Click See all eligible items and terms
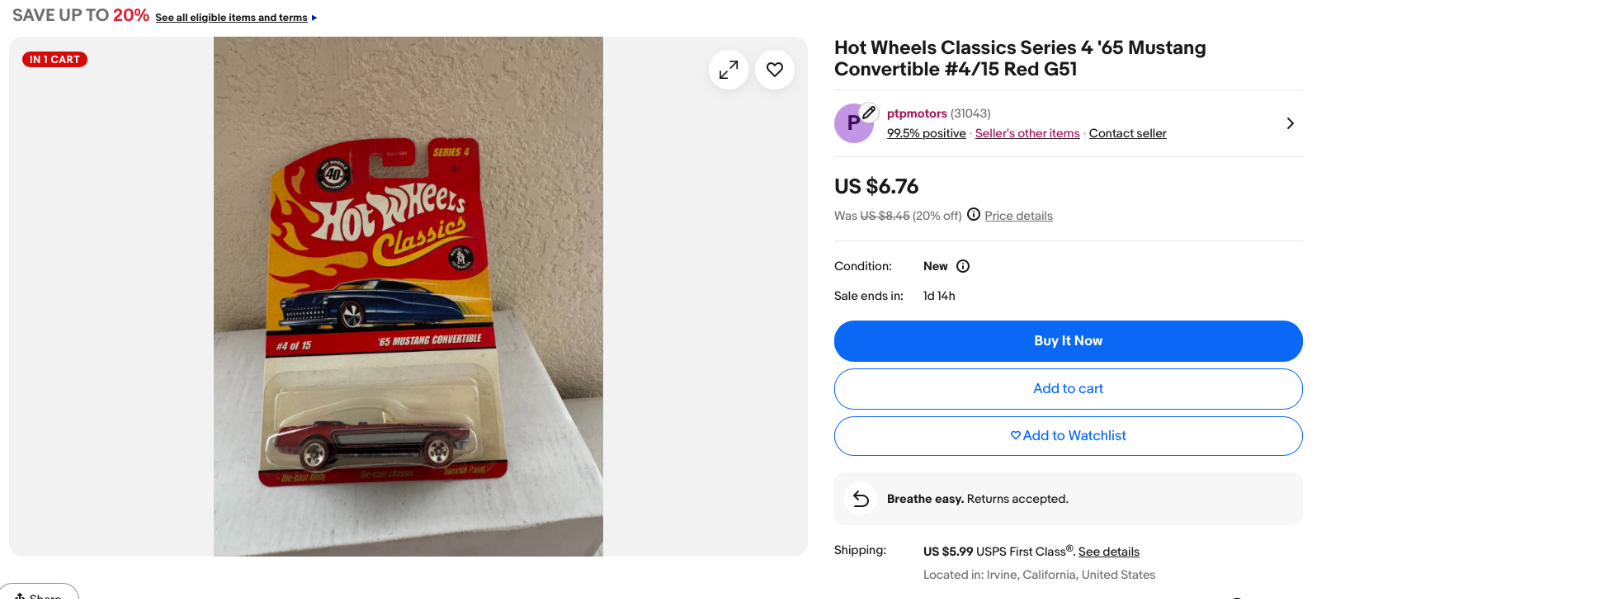 tap(231, 18)
